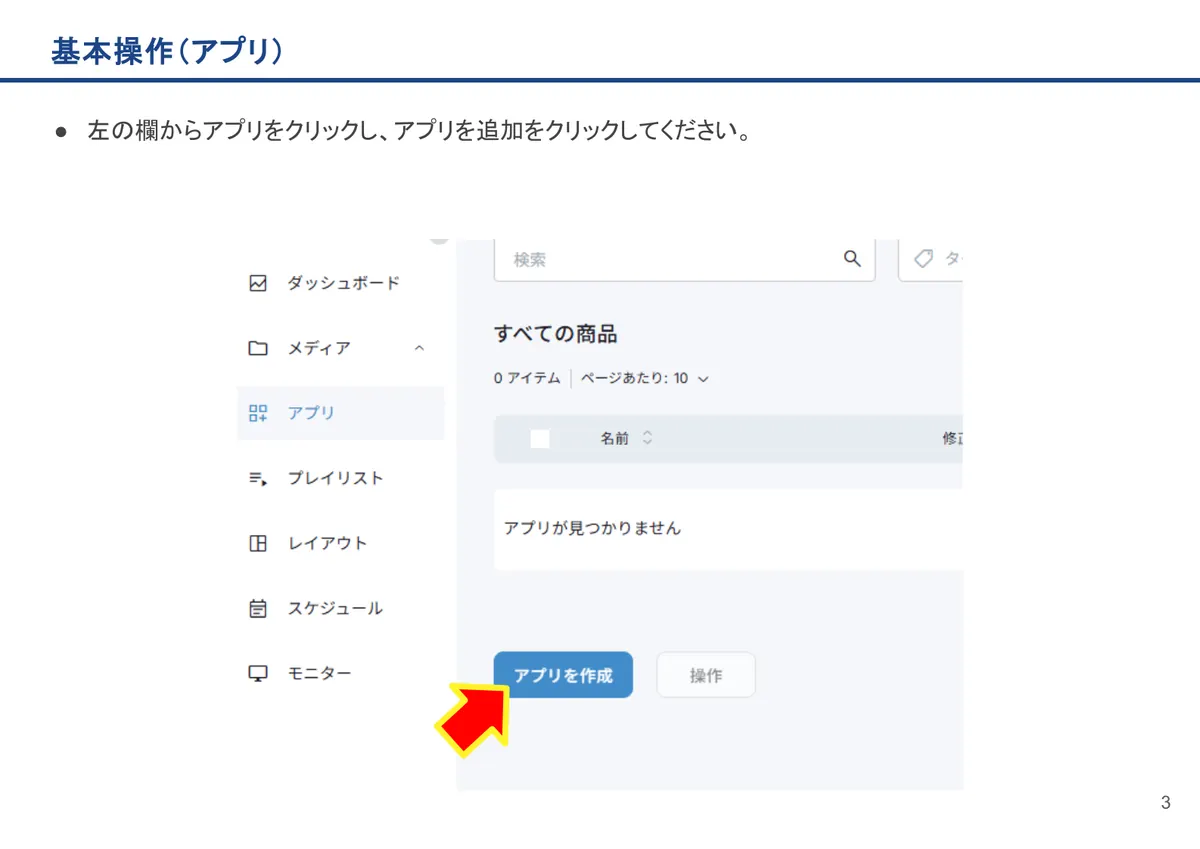Viewport: 1200px width, 849px height.
Task: Tick the select-all checkbox in table header
Action: 540,438
